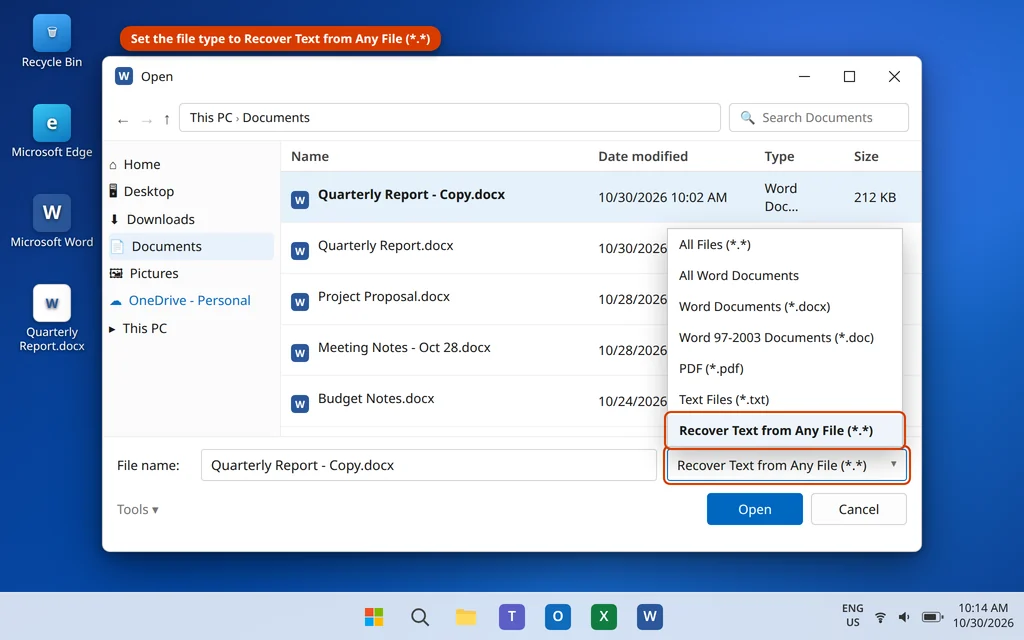Image resolution: width=1024 pixels, height=640 pixels.
Task: Select the Budget Notes.docx file name
Action: click(x=376, y=398)
